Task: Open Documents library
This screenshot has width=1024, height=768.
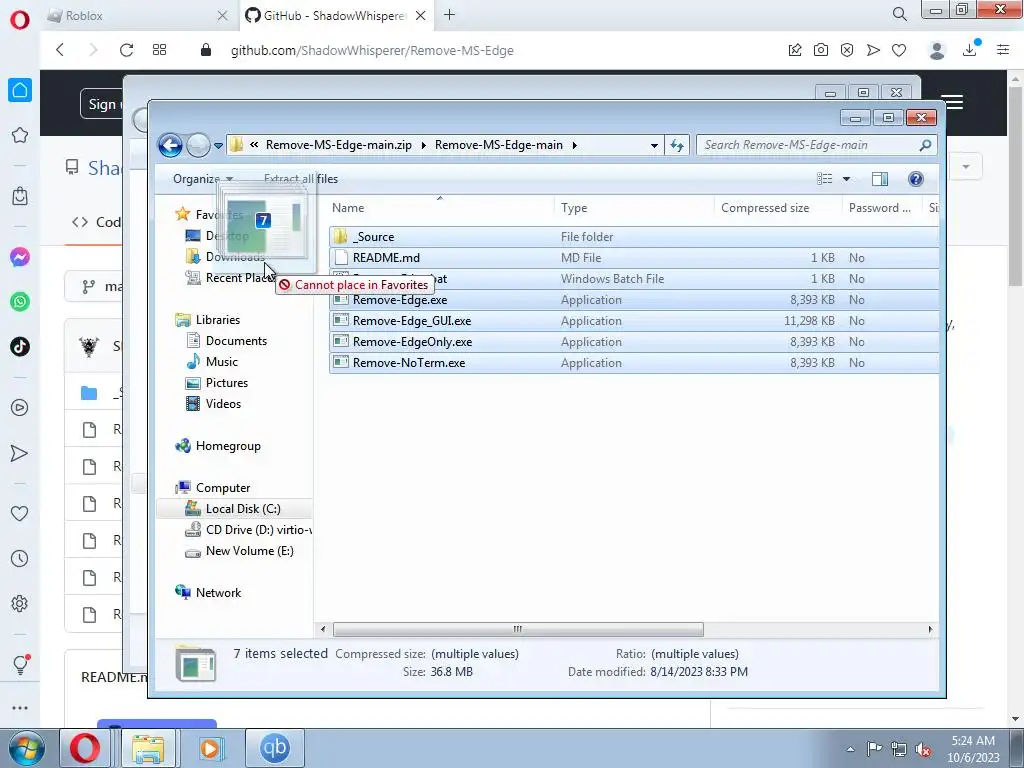Action: coord(236,340)
